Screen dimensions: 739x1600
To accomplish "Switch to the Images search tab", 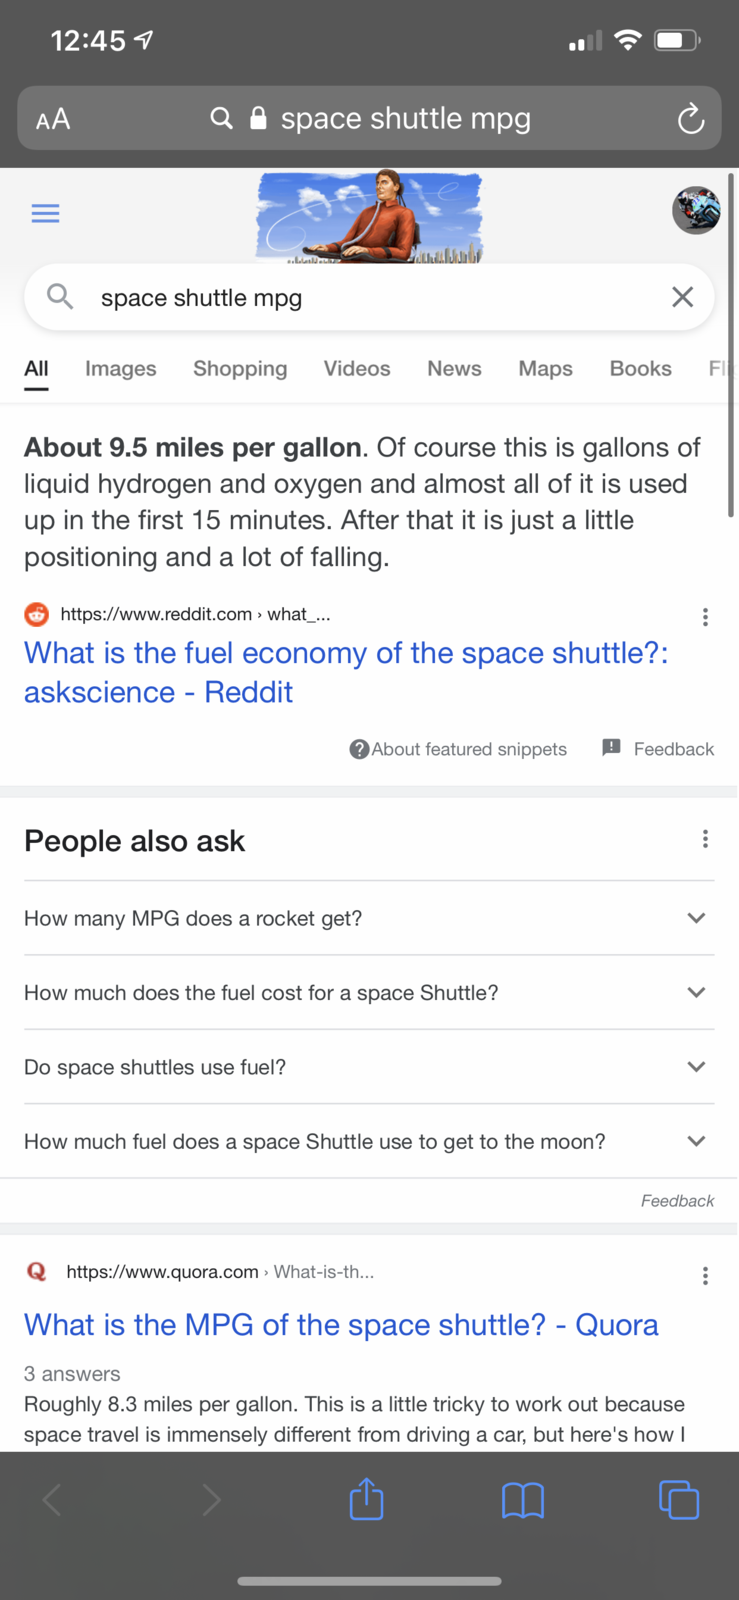I will coord(120,368).
